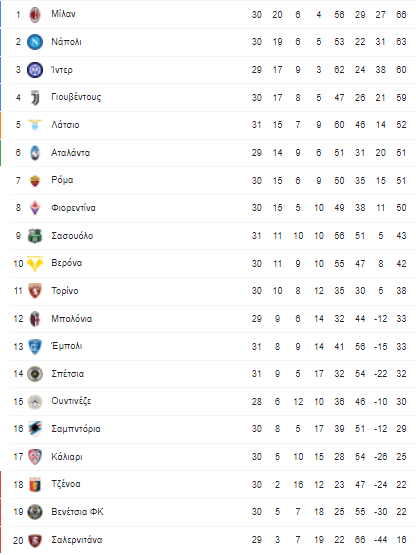Image resolution: width=416 pixels, height=555 pixels.
Task: Click the Ουντινέζε team name
Action: (x=71, y=401)
